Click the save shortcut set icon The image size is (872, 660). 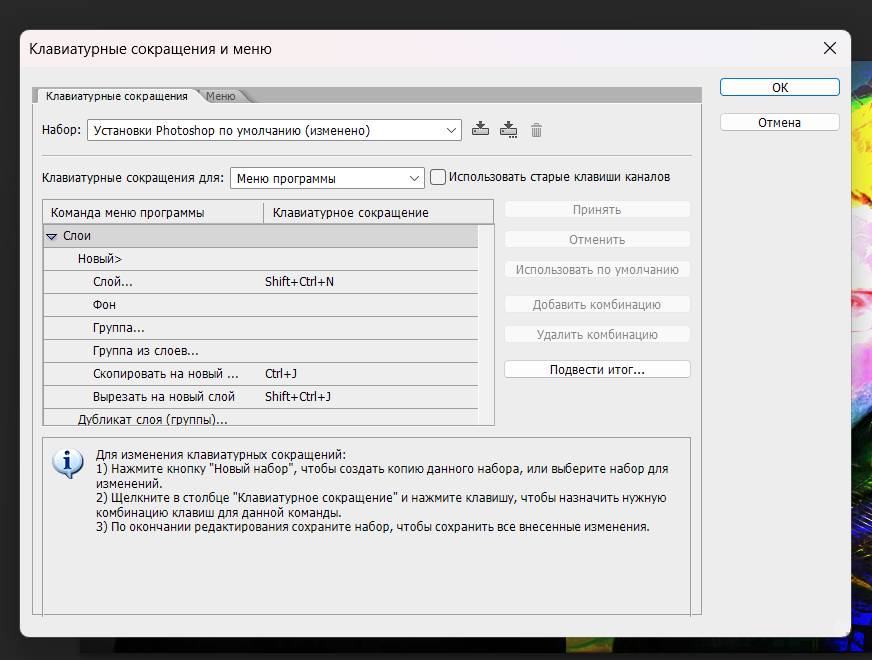(x=480, y=129)
